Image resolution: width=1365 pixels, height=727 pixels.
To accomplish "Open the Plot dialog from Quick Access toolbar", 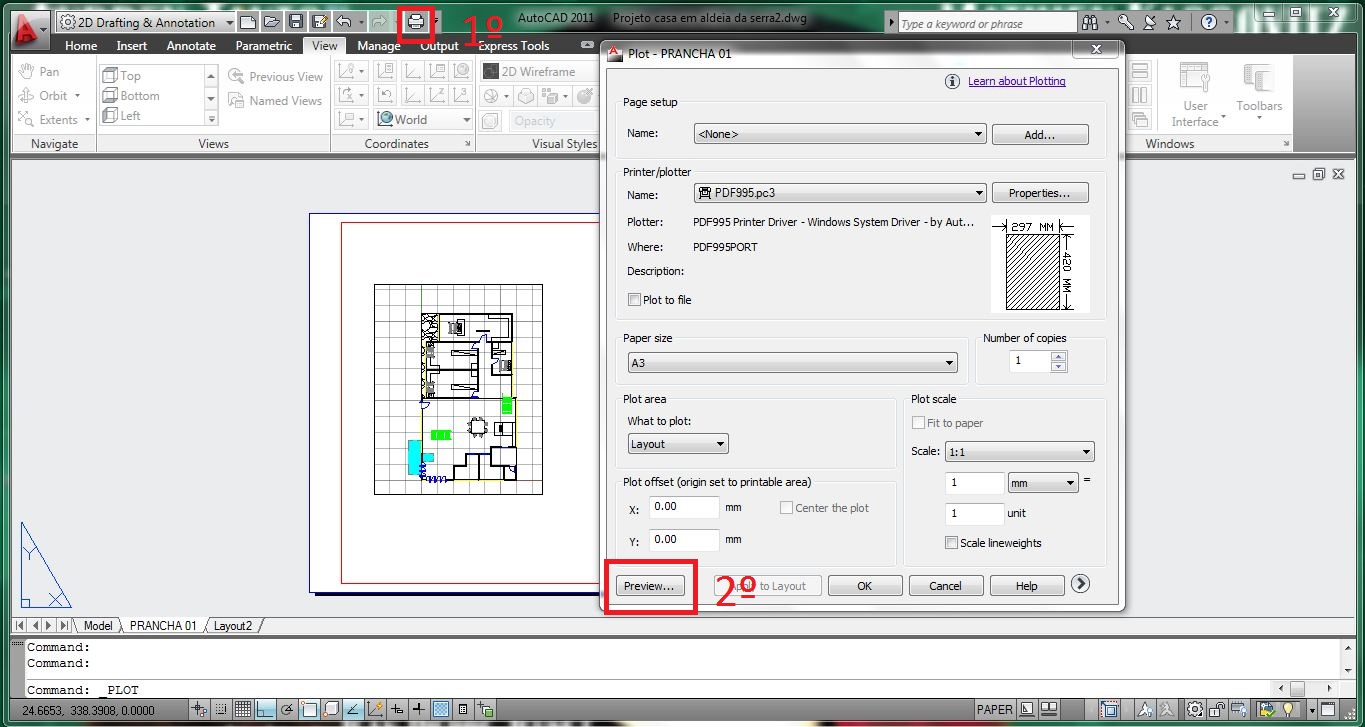I will 415,21.
